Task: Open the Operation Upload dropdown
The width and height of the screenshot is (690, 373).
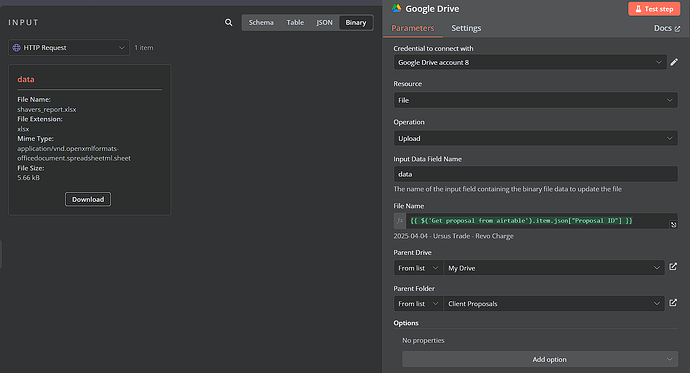Action: click(536, 139)
